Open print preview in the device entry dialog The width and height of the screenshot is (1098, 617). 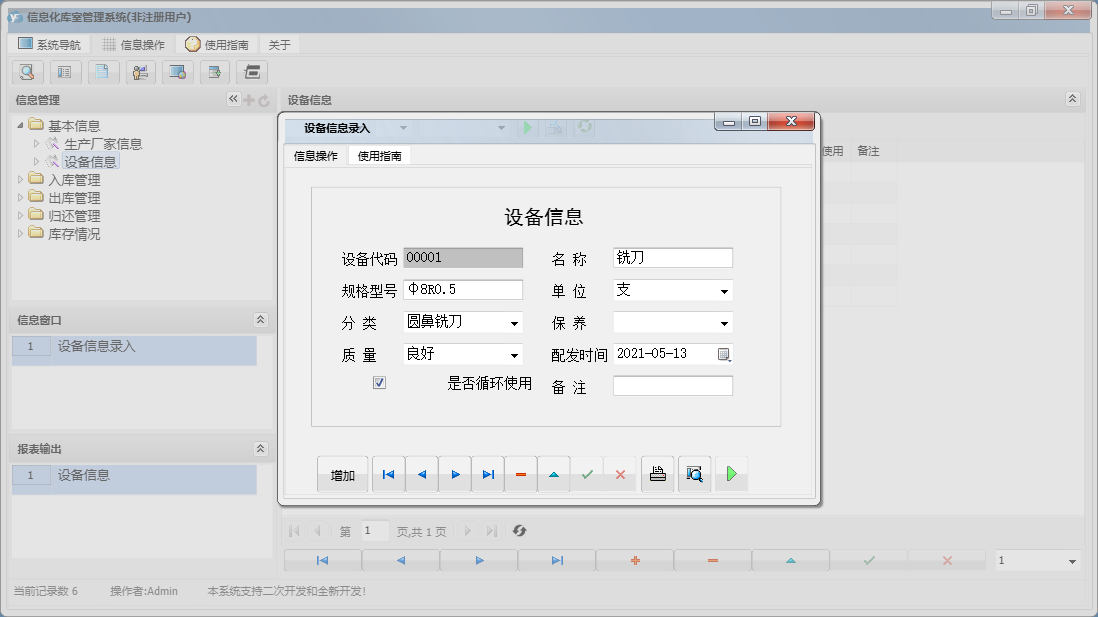[x=694, y=474]
